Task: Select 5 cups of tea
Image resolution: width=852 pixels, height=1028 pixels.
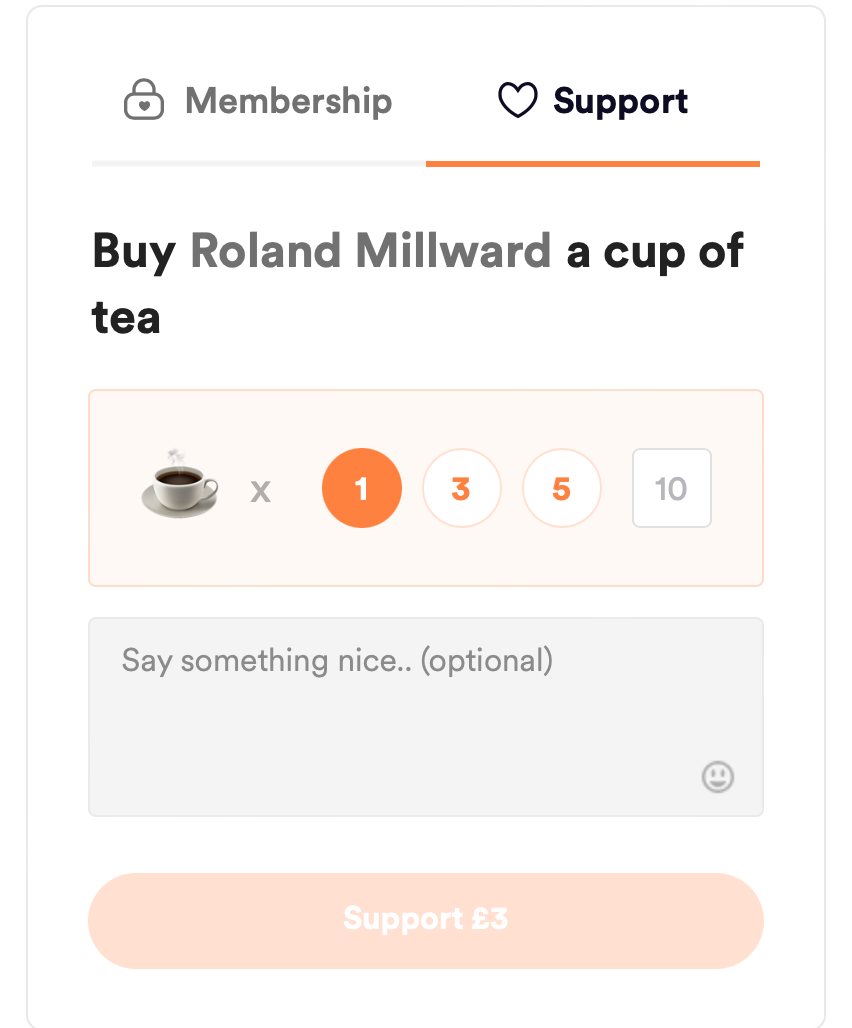Action: [x=562, y=488]
